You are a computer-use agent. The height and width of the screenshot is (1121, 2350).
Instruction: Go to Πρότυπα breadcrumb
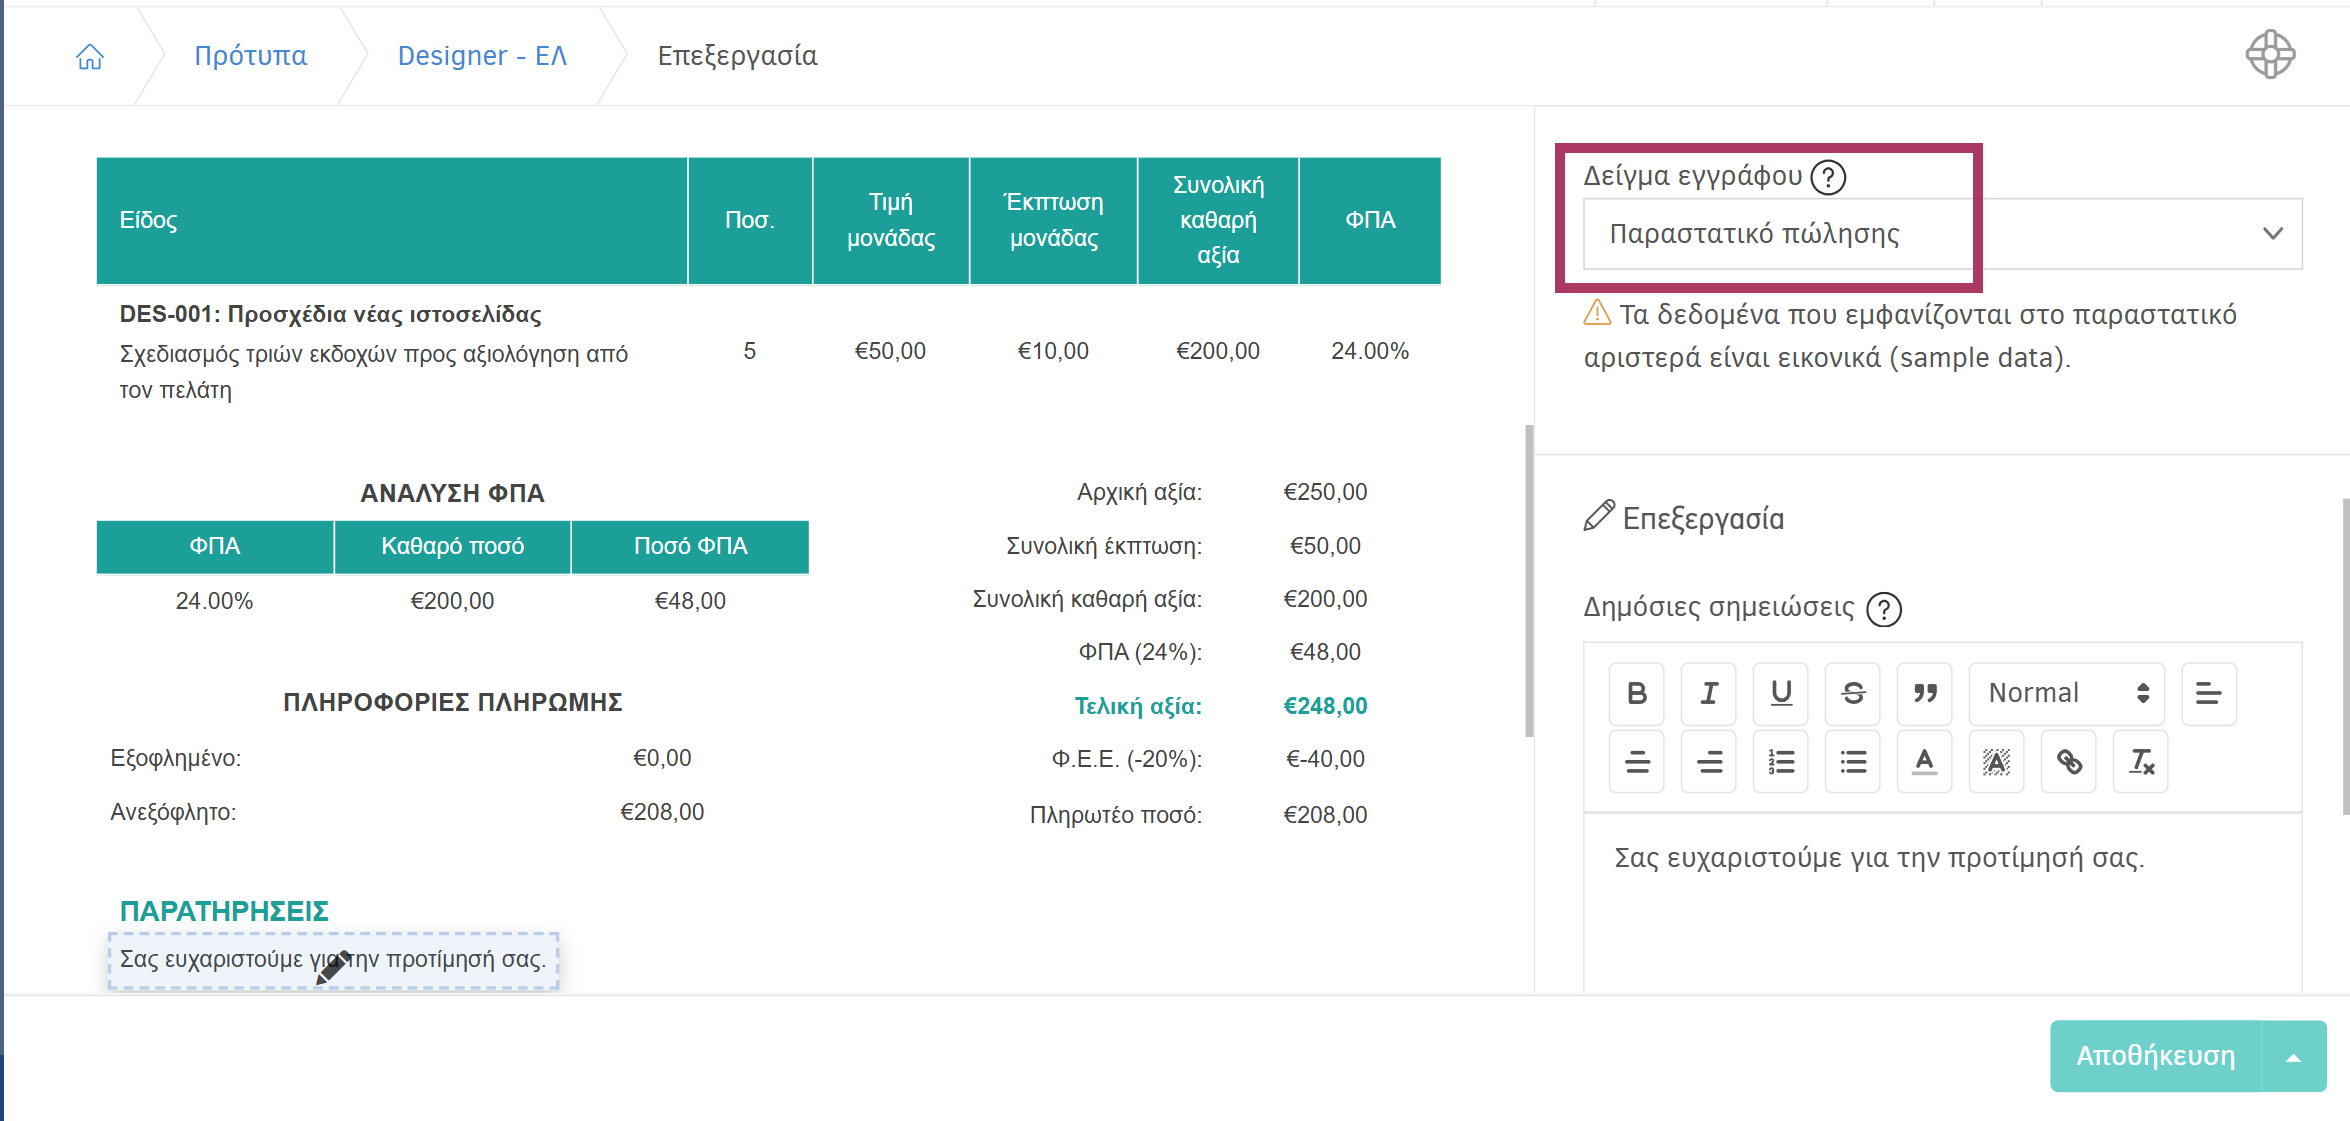(250, 56)
